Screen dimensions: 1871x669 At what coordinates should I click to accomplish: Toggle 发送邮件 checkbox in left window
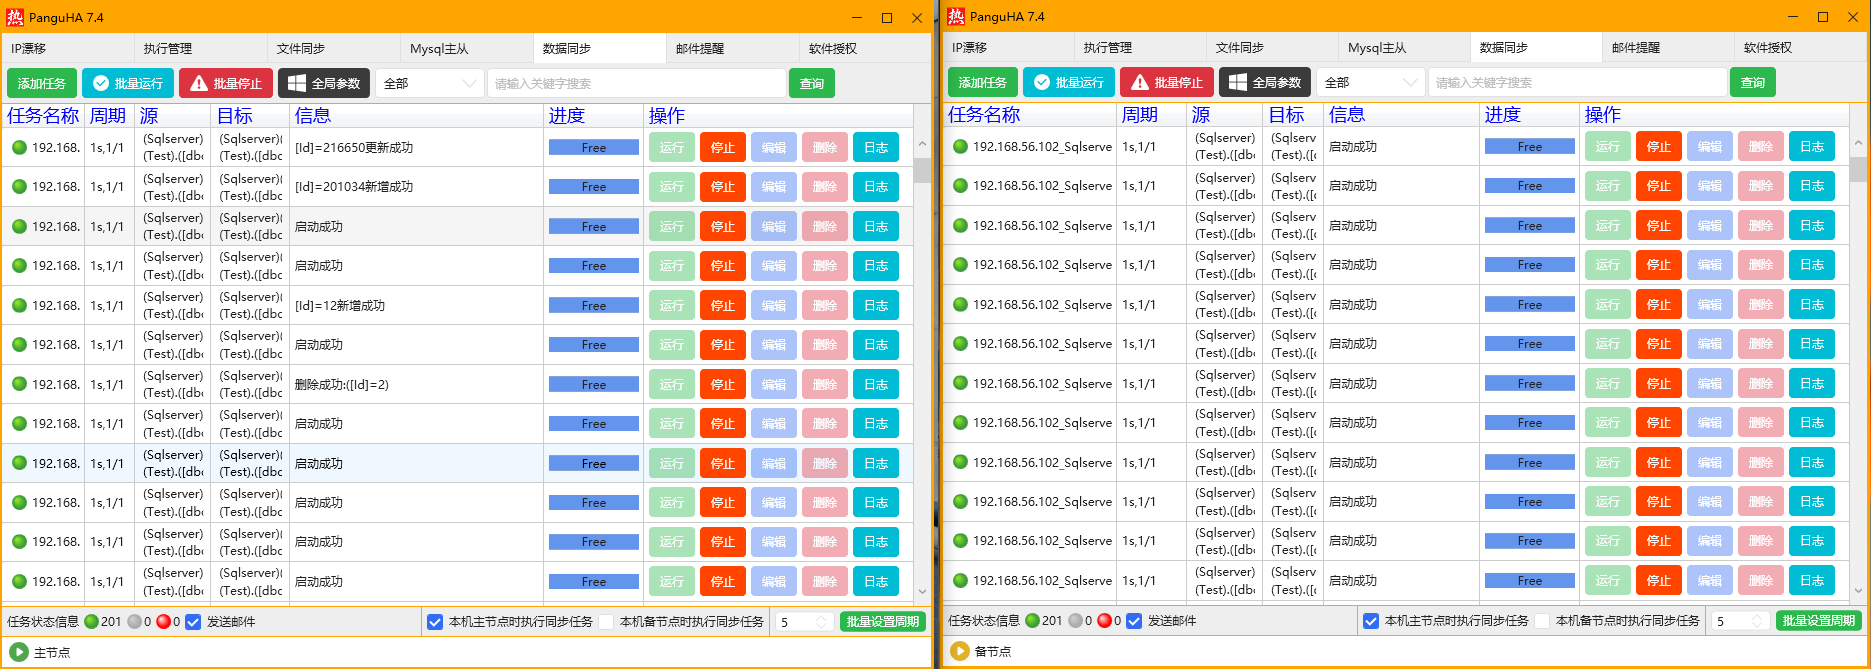(x=193, y=621)
